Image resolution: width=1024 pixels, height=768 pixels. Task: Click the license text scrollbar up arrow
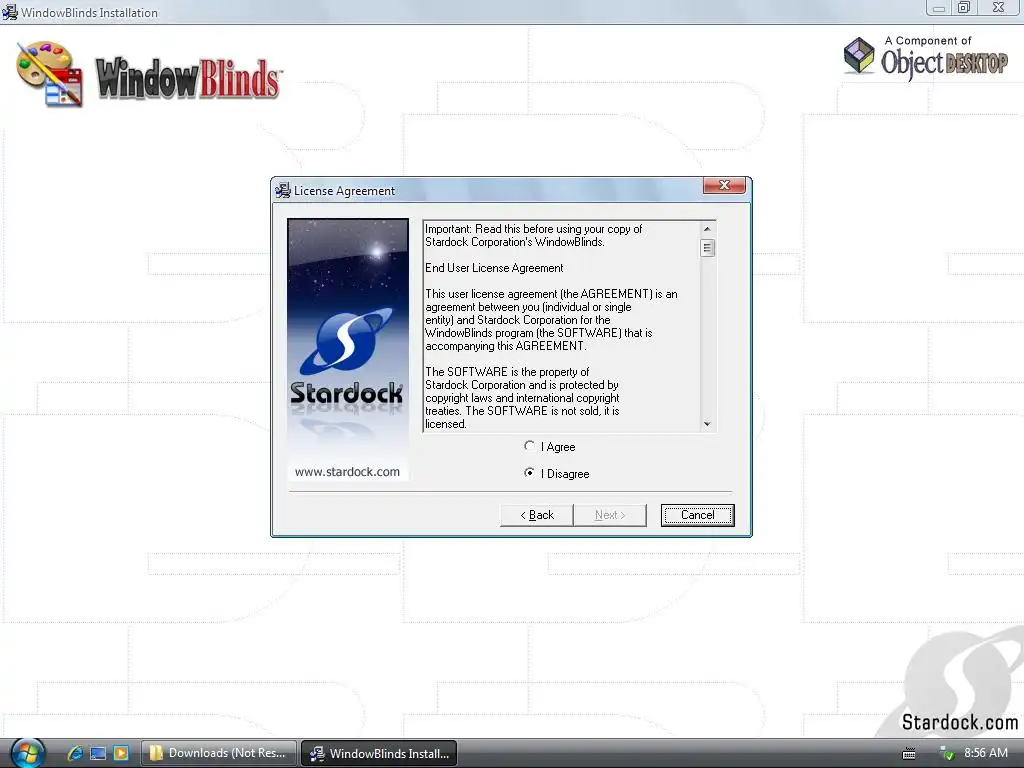coord(707,229)
